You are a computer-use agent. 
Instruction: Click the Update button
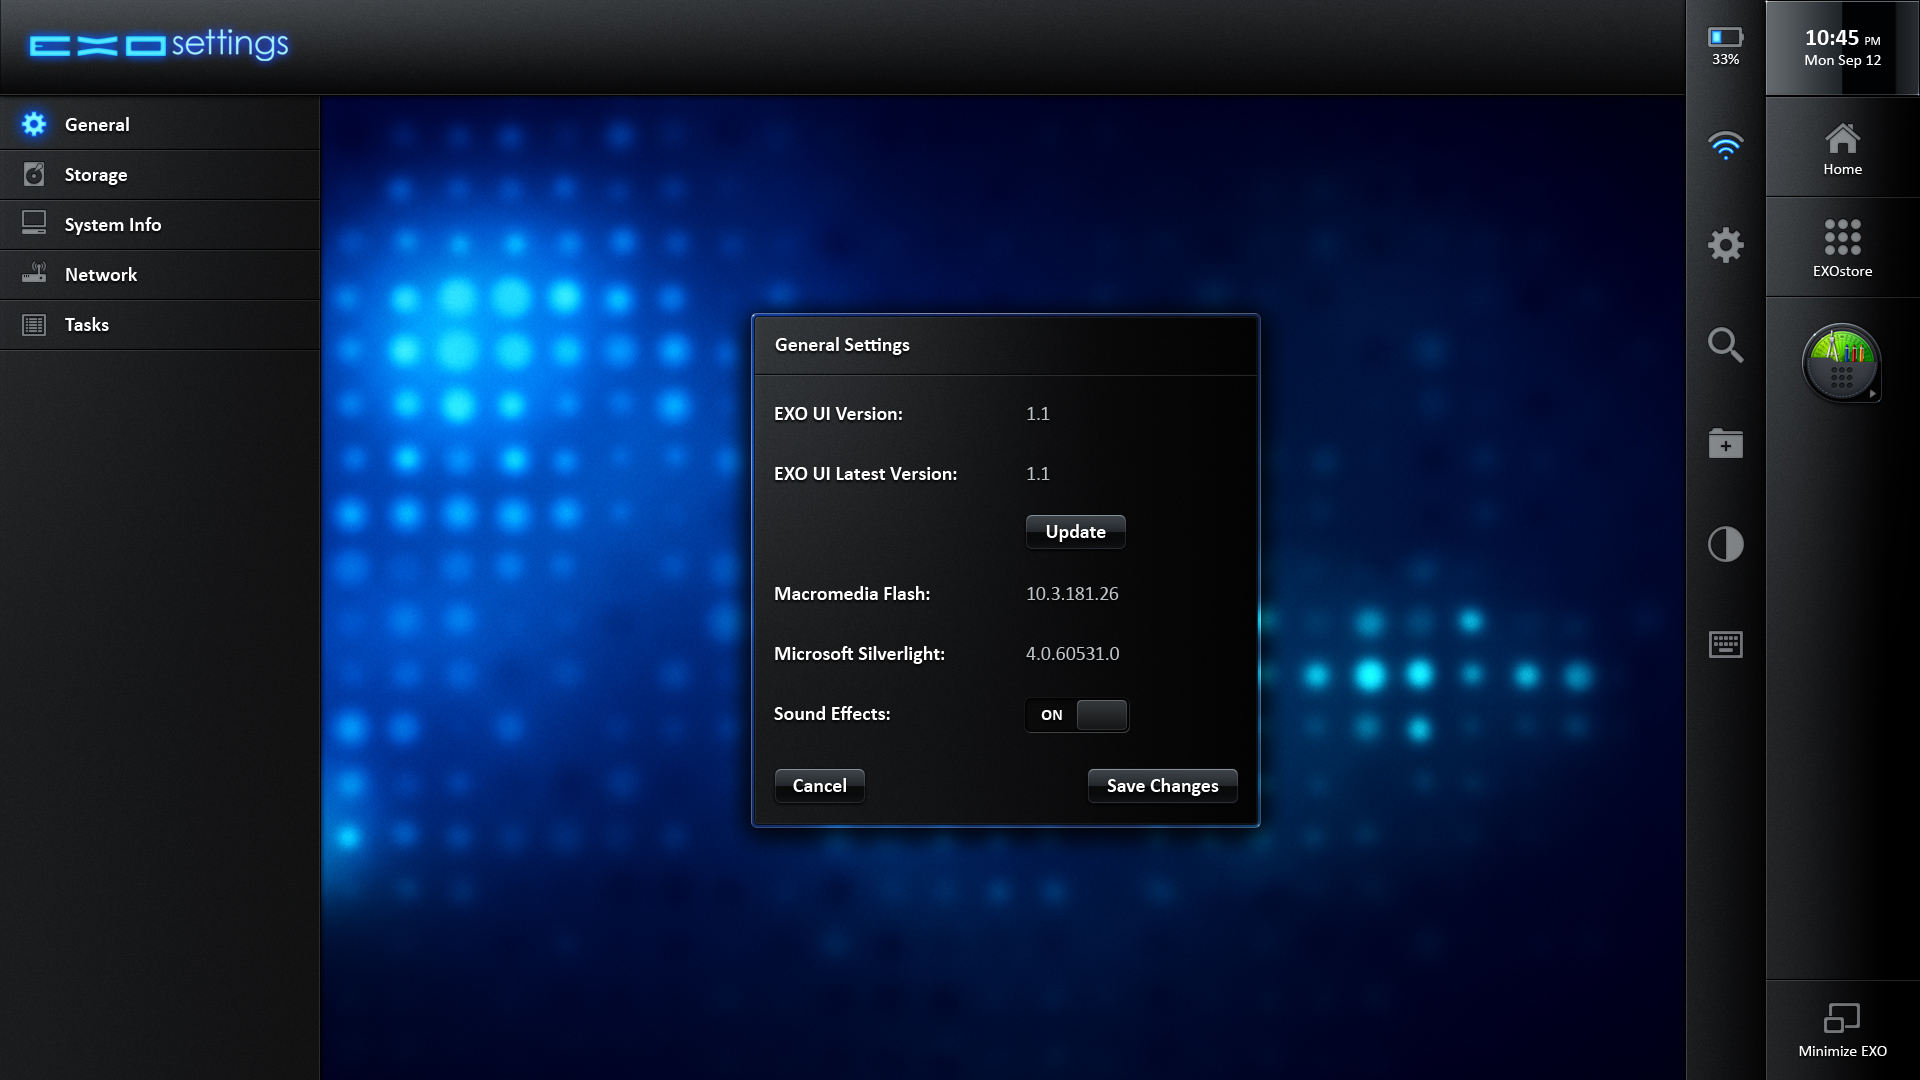click(x=1075, y=532)
